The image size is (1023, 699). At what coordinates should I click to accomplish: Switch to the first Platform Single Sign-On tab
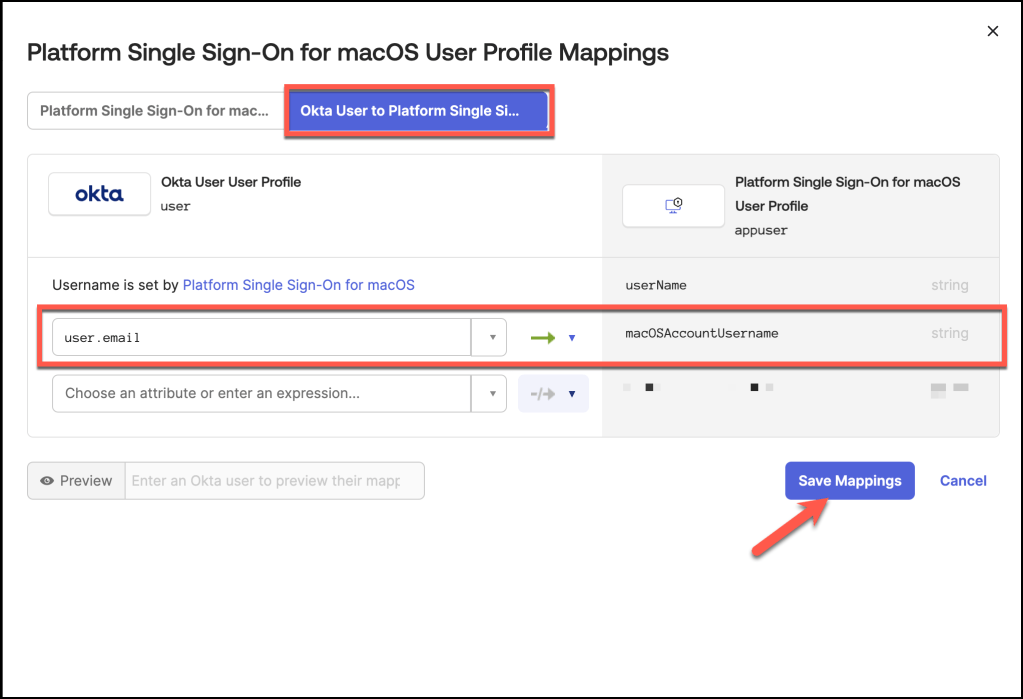click(x=154, y=111)
